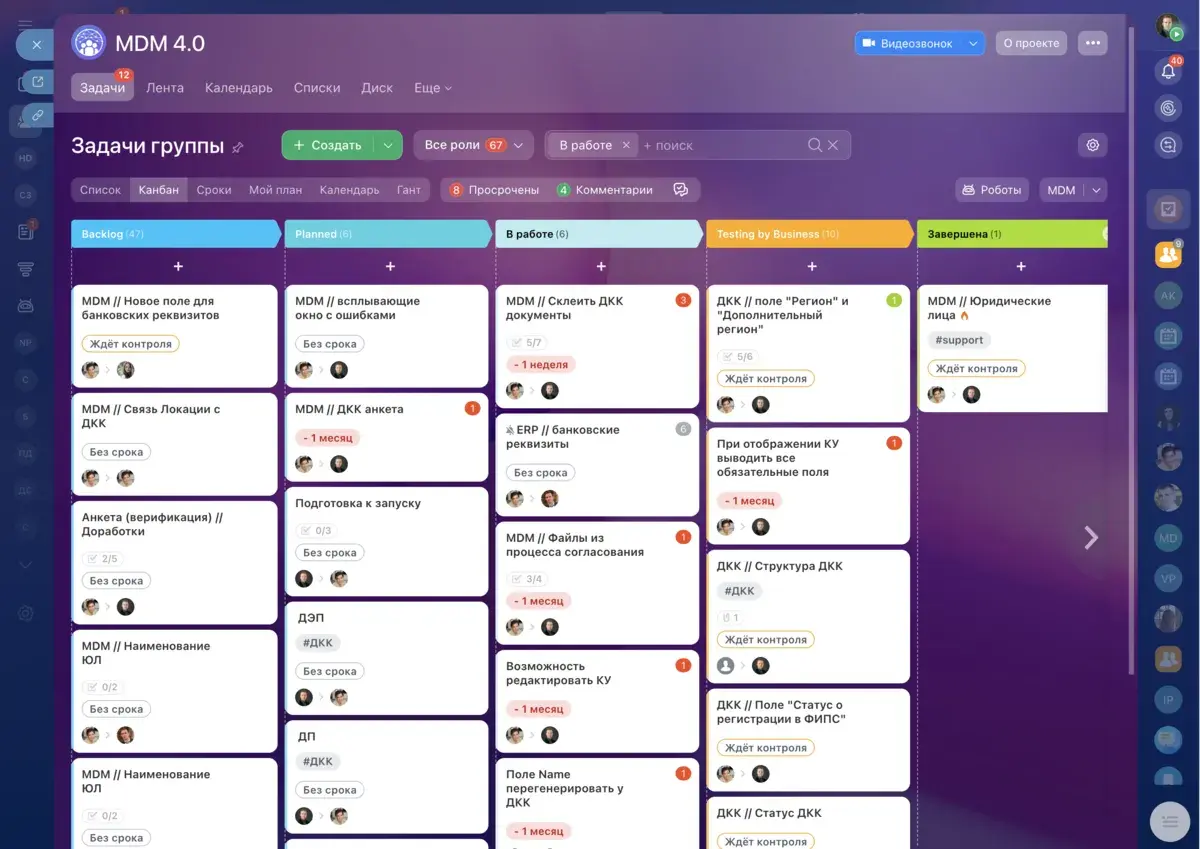This screenshot has width=1200, height=849.
Task: Add a card to Backlog column
Action: (x=178, y=266)
